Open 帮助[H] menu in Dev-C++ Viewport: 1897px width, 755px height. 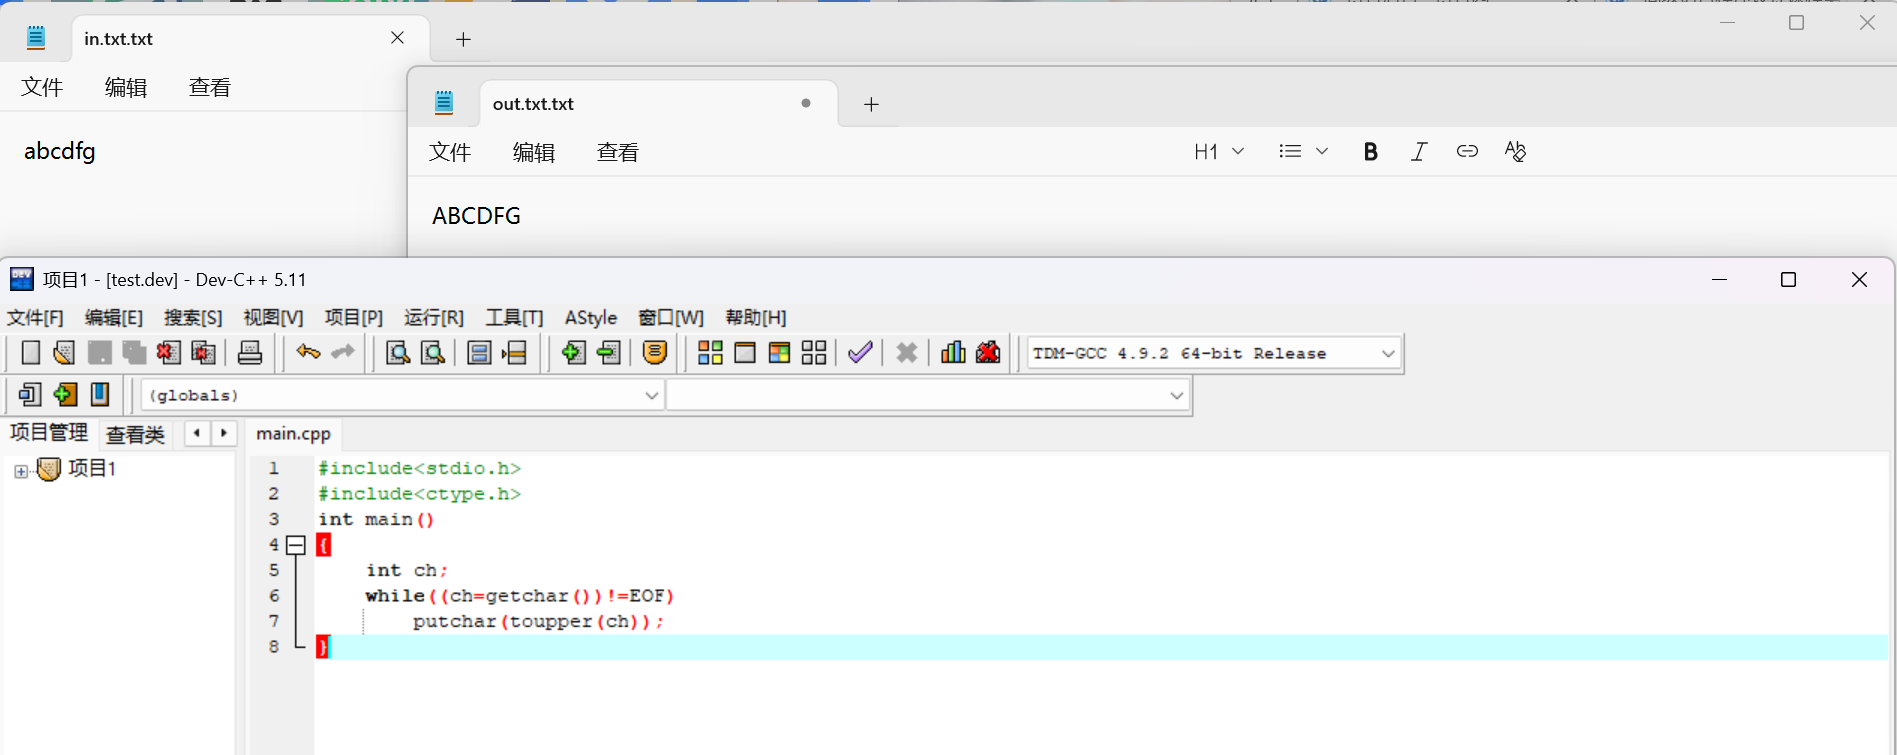point(756,318)
